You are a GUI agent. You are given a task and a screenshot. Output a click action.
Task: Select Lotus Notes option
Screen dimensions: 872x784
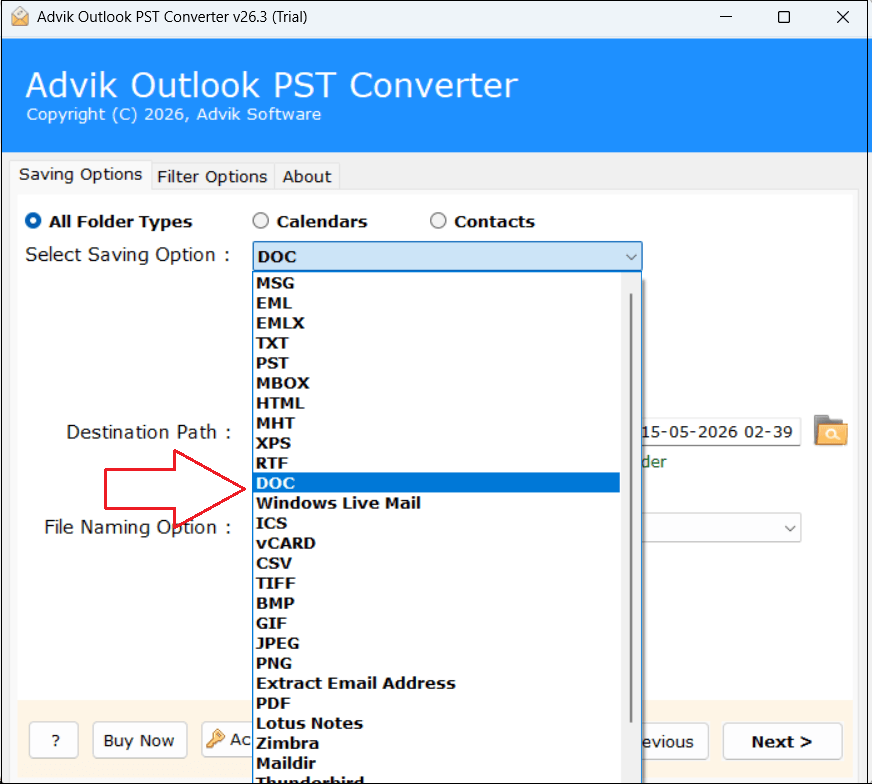(437, 723)
